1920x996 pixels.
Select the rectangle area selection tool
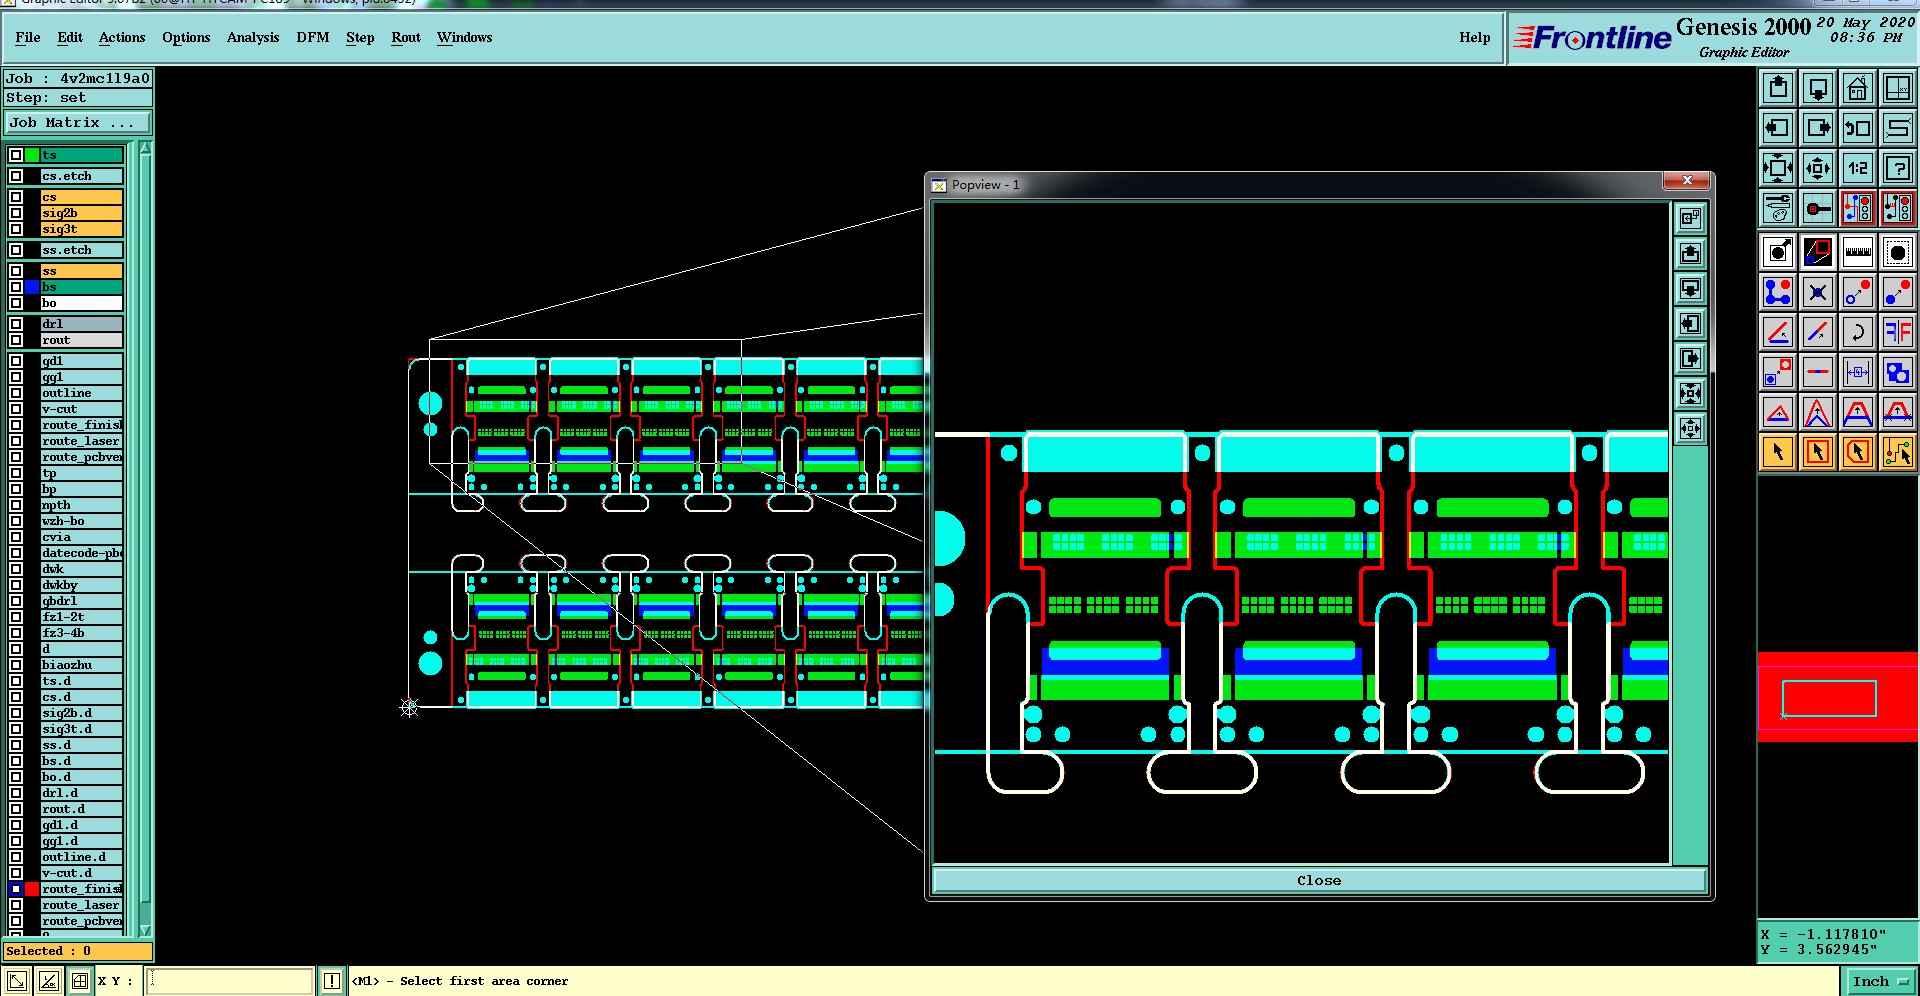[x=1818, y=452]
